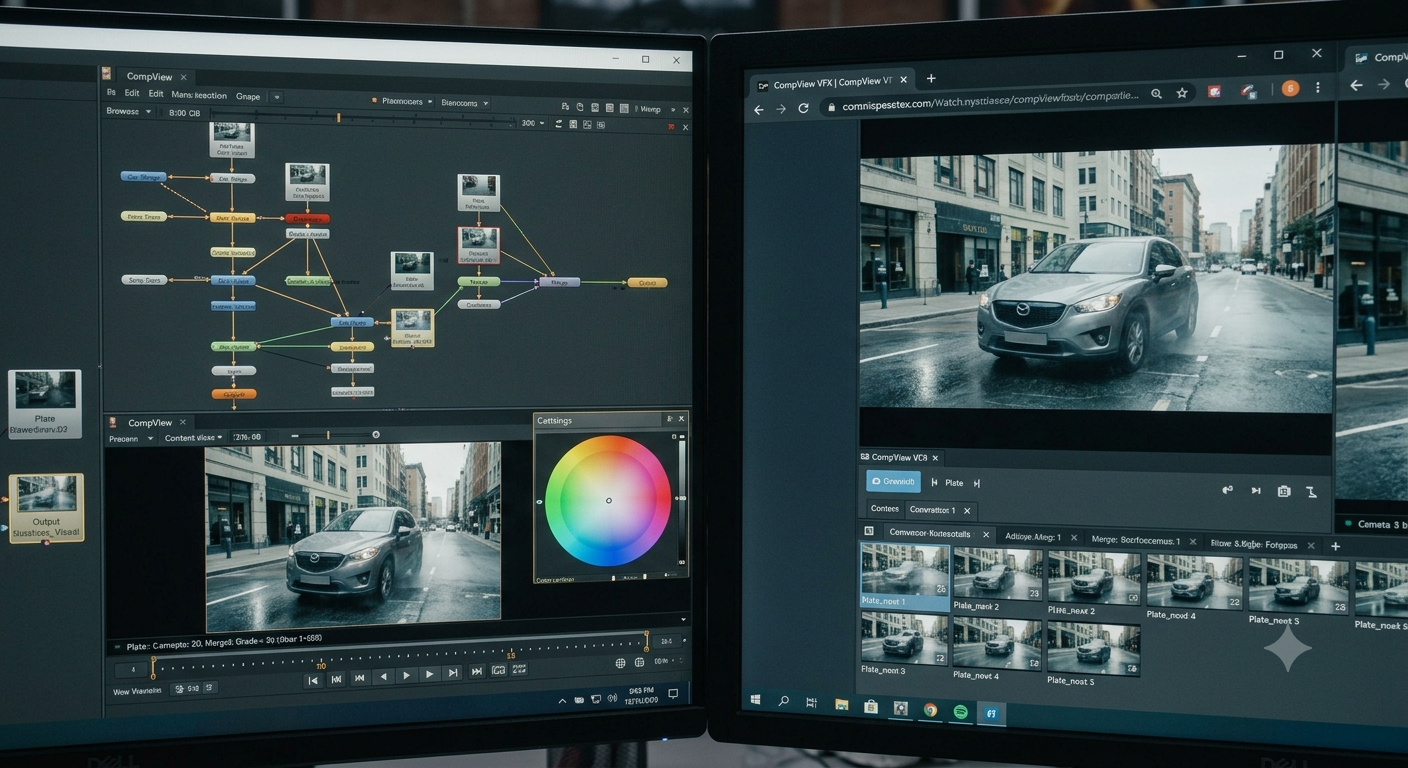This screenshot has height=768, width=1408.
Task: Click the camera snapshot icon in web toolbar
Action: [1284, 491]
